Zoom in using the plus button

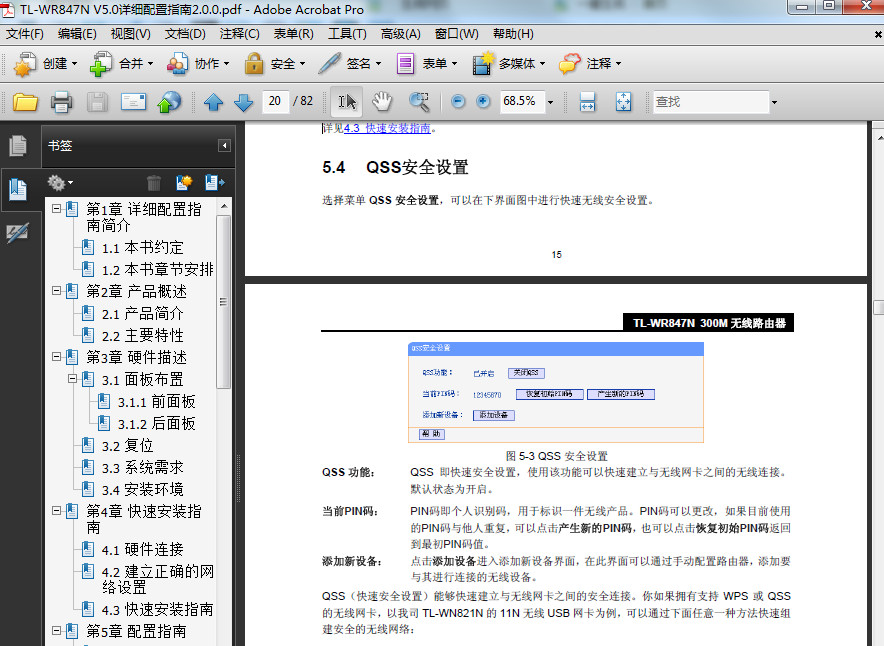point(482,101)
